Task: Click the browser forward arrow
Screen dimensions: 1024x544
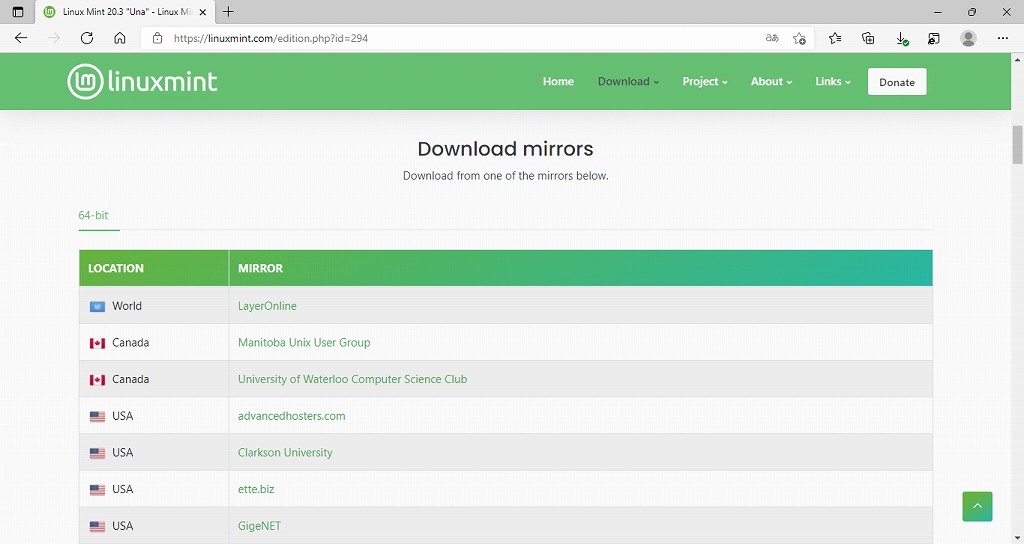Action: [54, 38]
